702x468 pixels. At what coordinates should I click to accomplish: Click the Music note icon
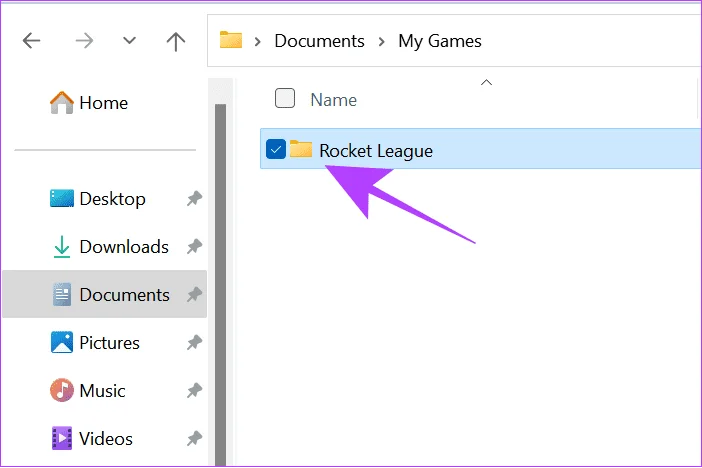[x=62, y=390]
